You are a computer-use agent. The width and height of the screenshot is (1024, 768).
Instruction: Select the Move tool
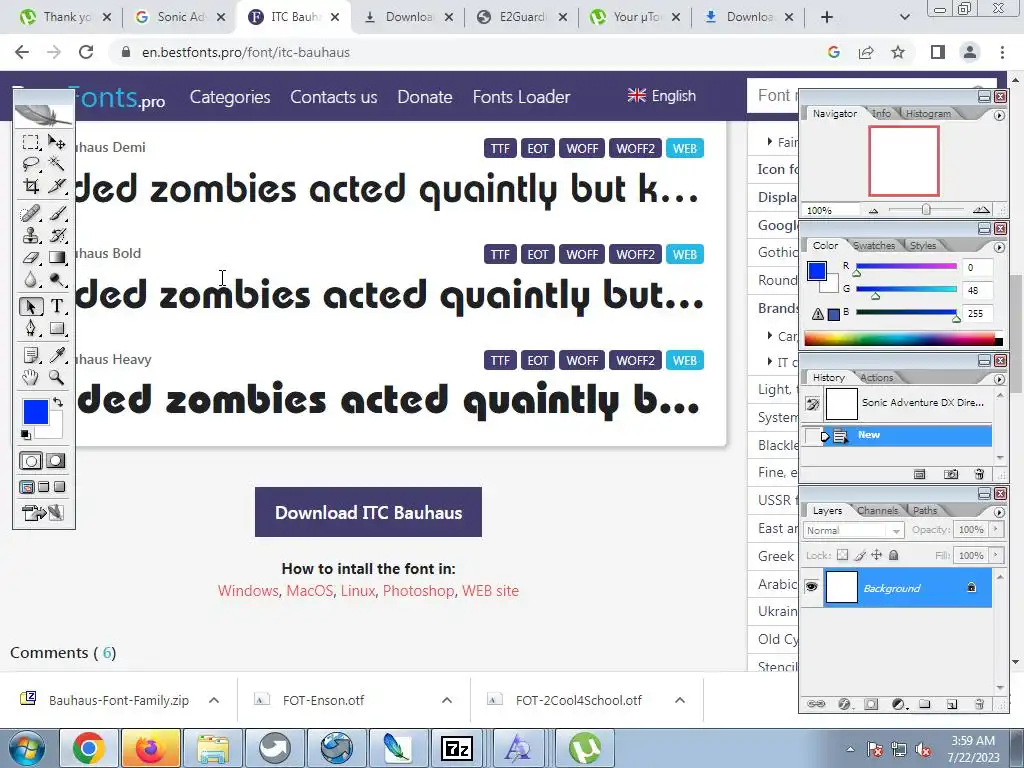[57, 142]
